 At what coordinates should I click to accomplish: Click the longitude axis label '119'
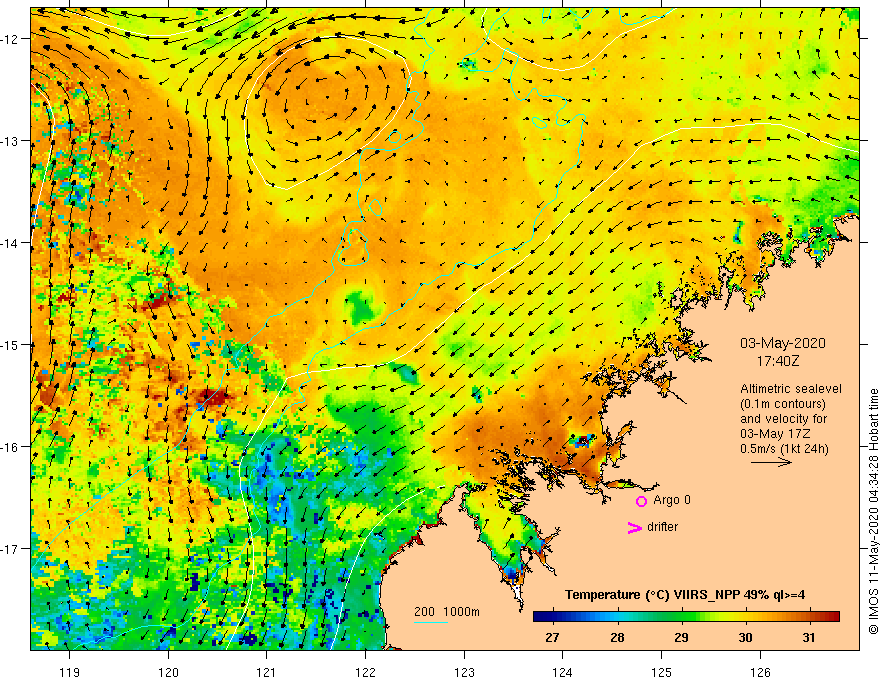[70, 672]
